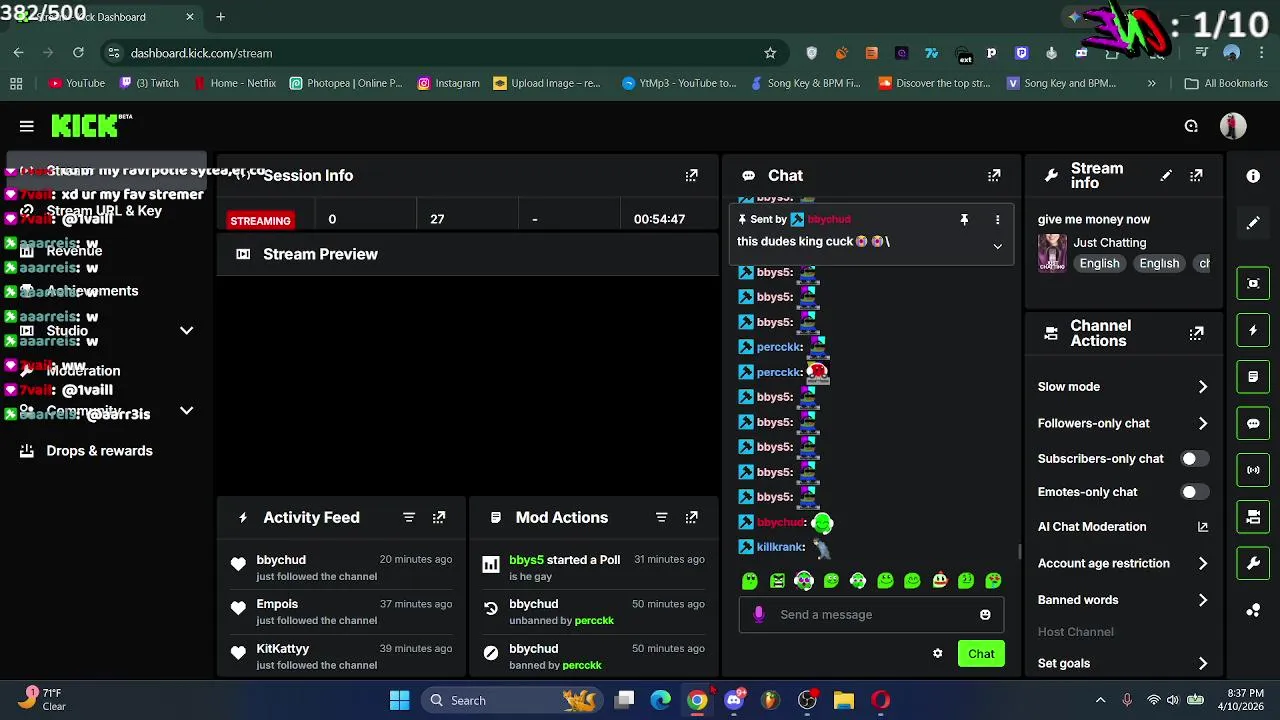Toggle Channel Actions widget in right sidebar
This screenshot has width=1280, height=720.
[x=1253, y=517]
